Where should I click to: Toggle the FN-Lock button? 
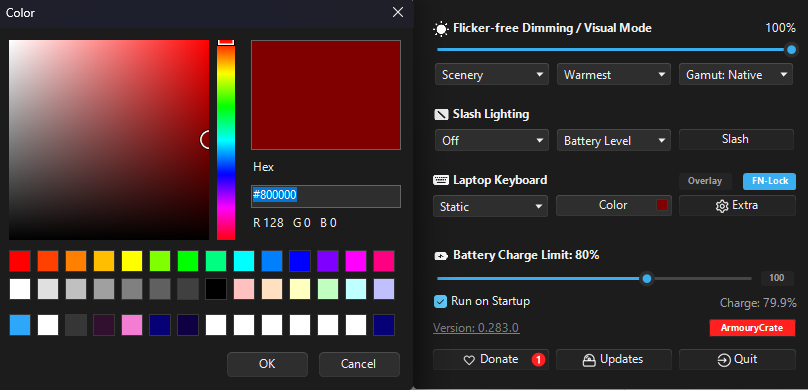click(769, 181)
